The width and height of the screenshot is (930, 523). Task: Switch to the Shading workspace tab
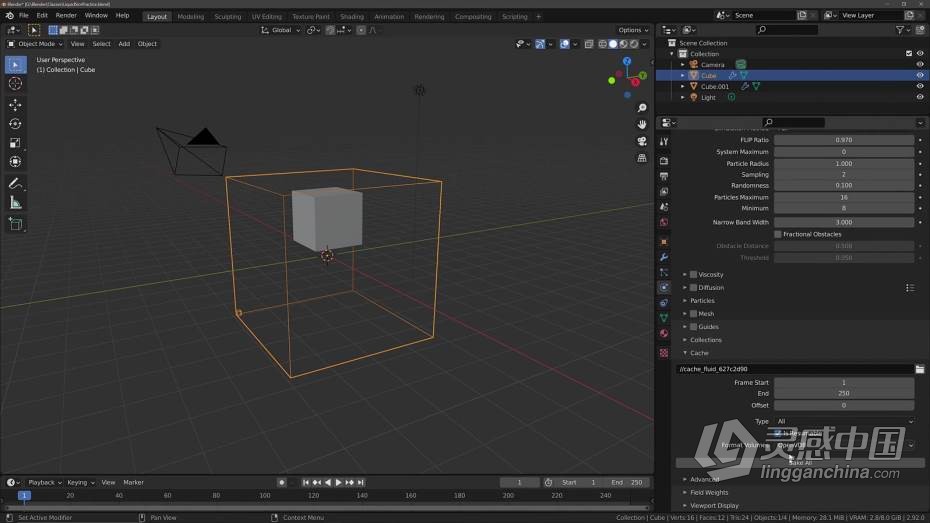(x=352, y=17)
